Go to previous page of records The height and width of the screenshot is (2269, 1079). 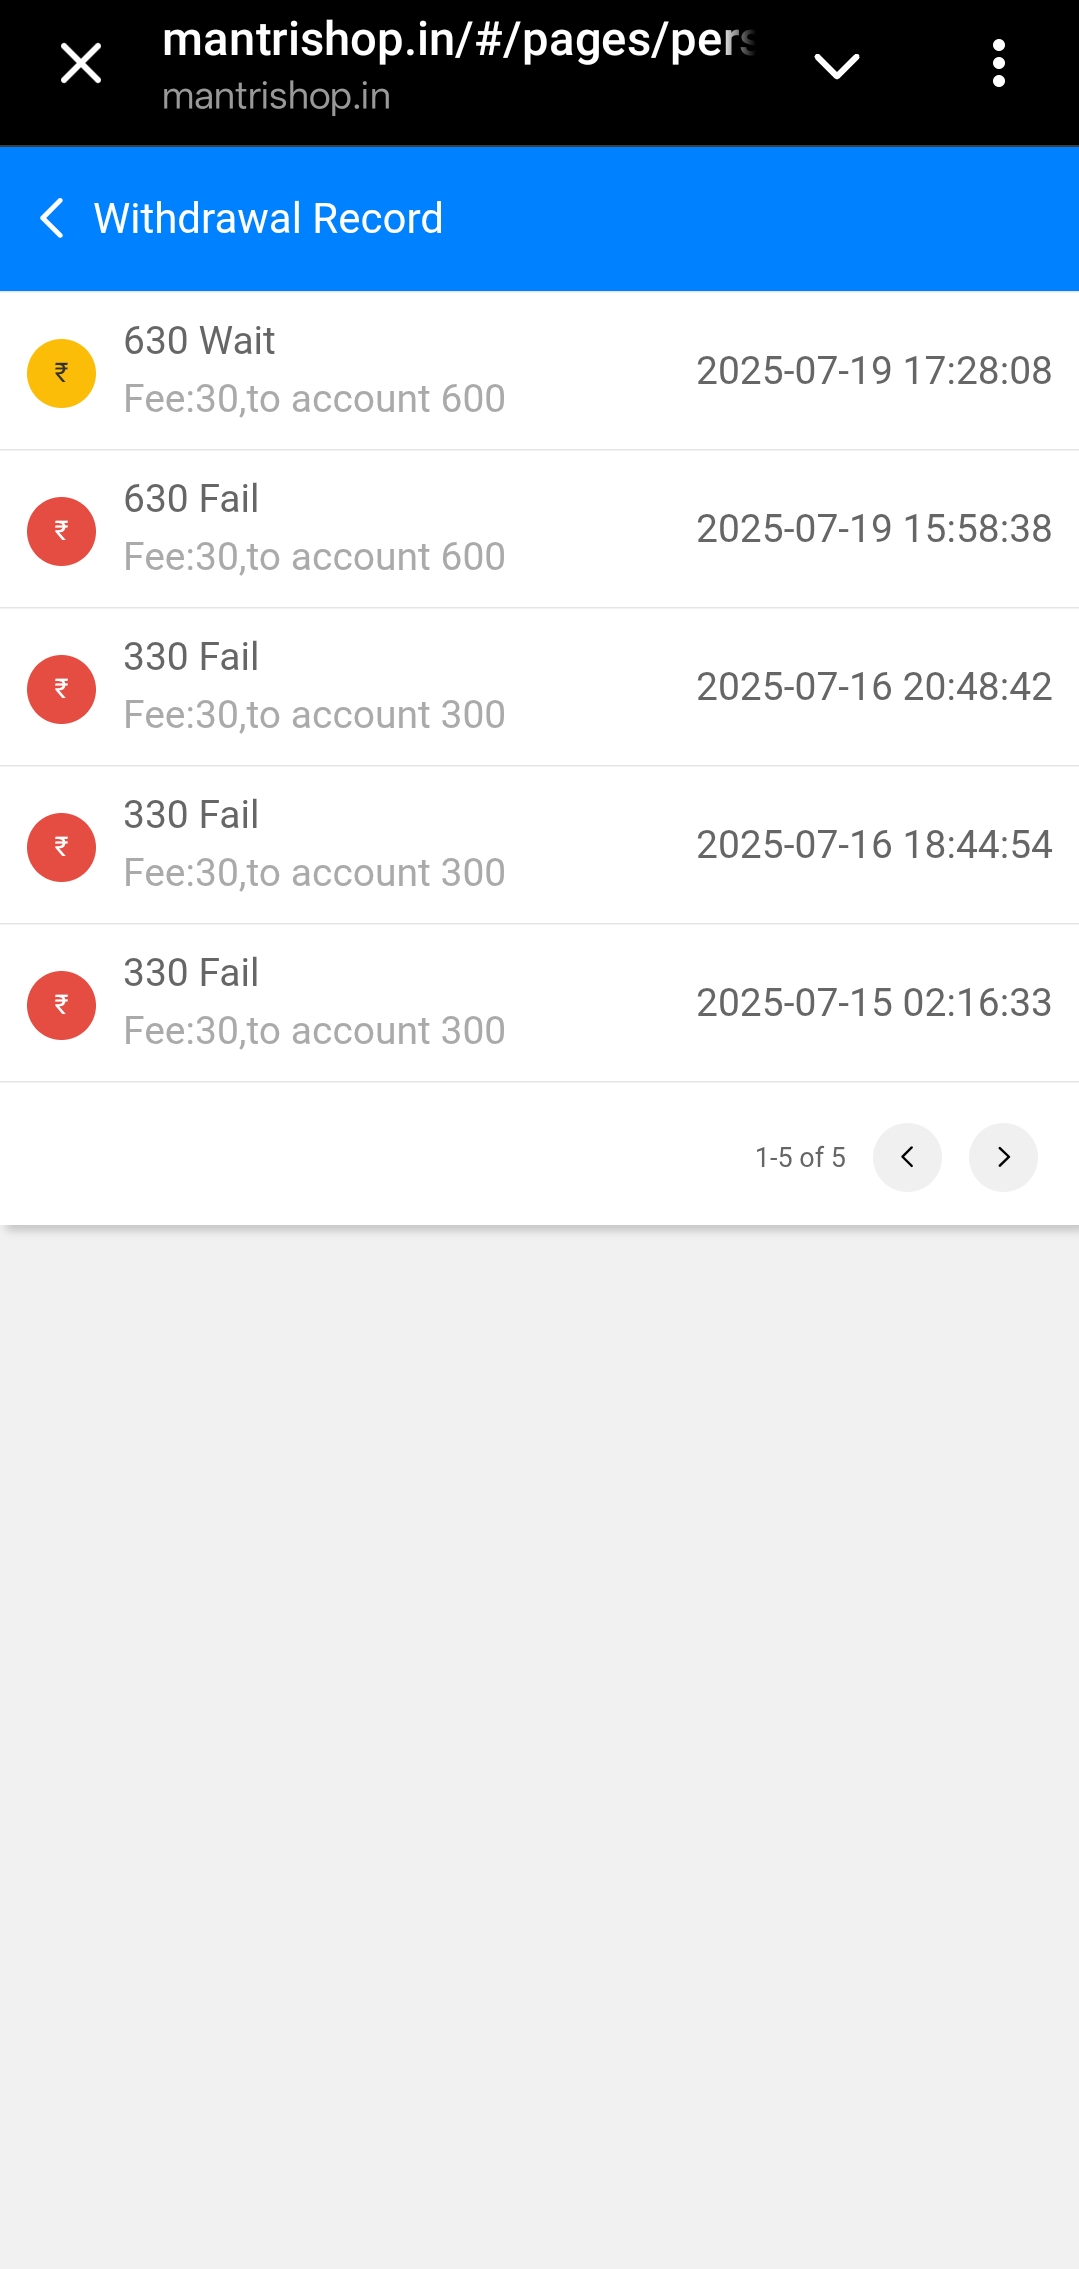[x=907, y=1157]
